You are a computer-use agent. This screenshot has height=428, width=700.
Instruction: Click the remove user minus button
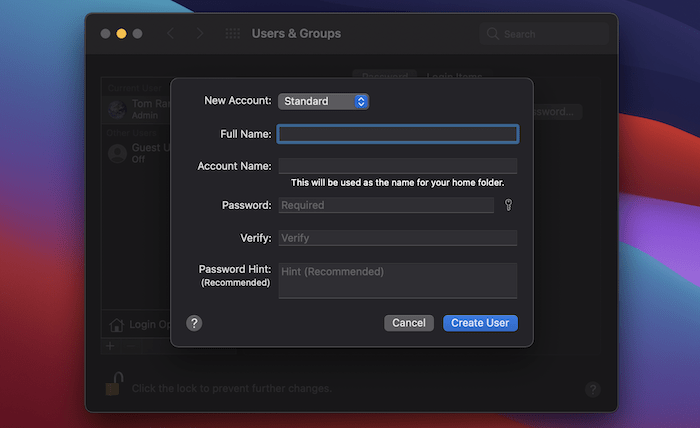(130, 346)
